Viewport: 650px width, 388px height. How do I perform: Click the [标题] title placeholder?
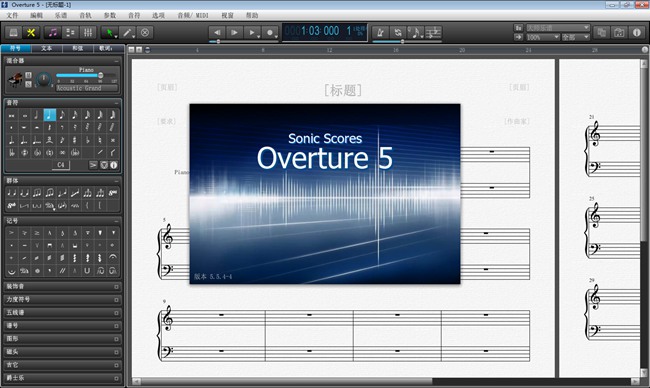343,90
